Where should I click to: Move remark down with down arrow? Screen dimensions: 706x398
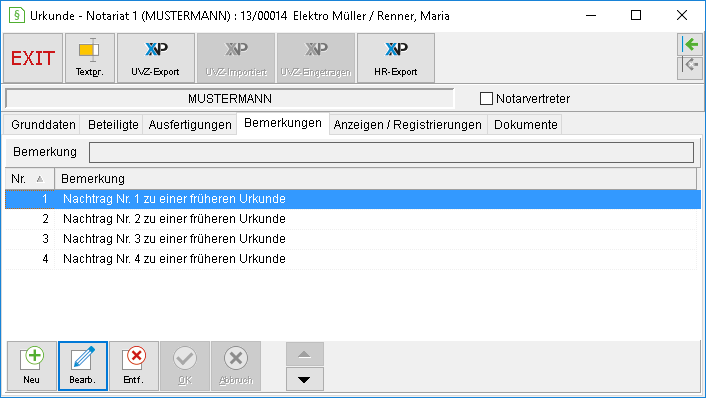pyautogui.click(x=305, y=379)
